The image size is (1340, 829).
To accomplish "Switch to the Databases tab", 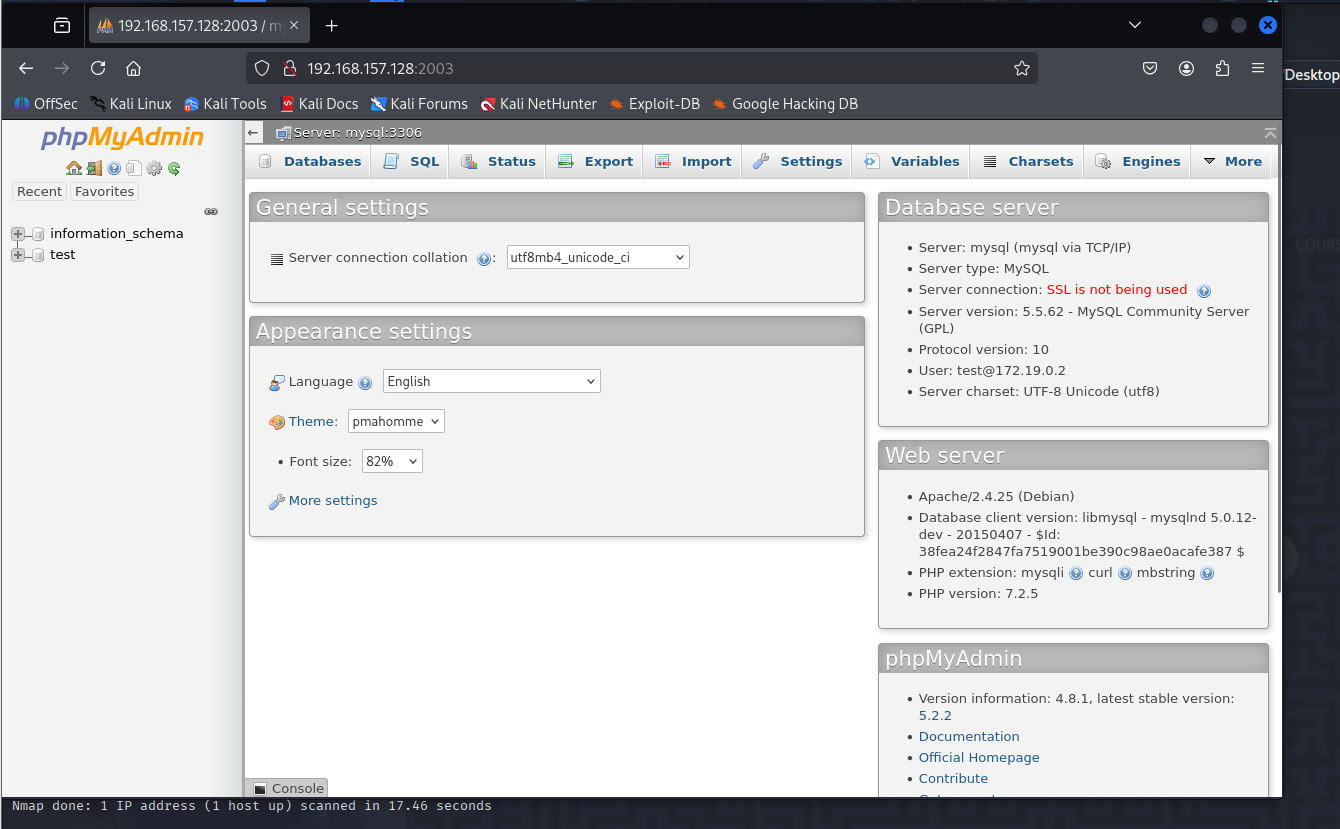I will [309, 162].
